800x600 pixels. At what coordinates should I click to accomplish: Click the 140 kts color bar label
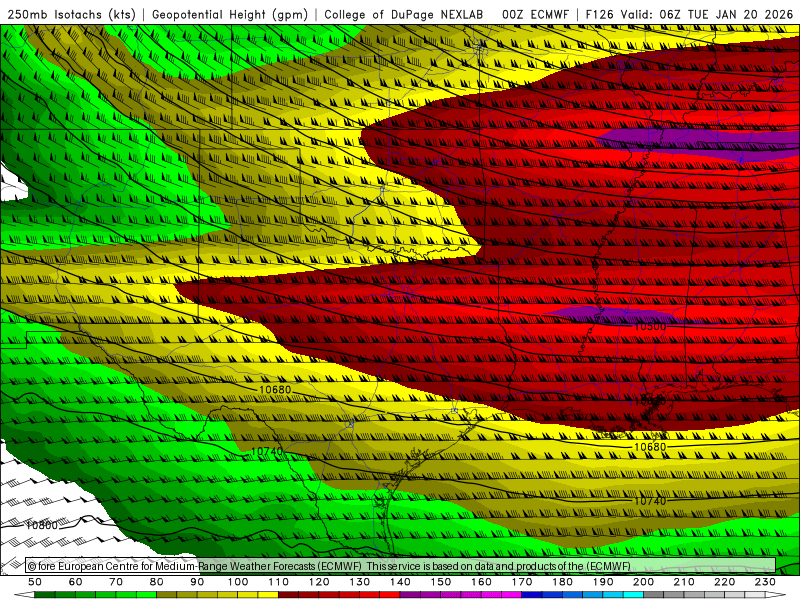pos(400,582)
